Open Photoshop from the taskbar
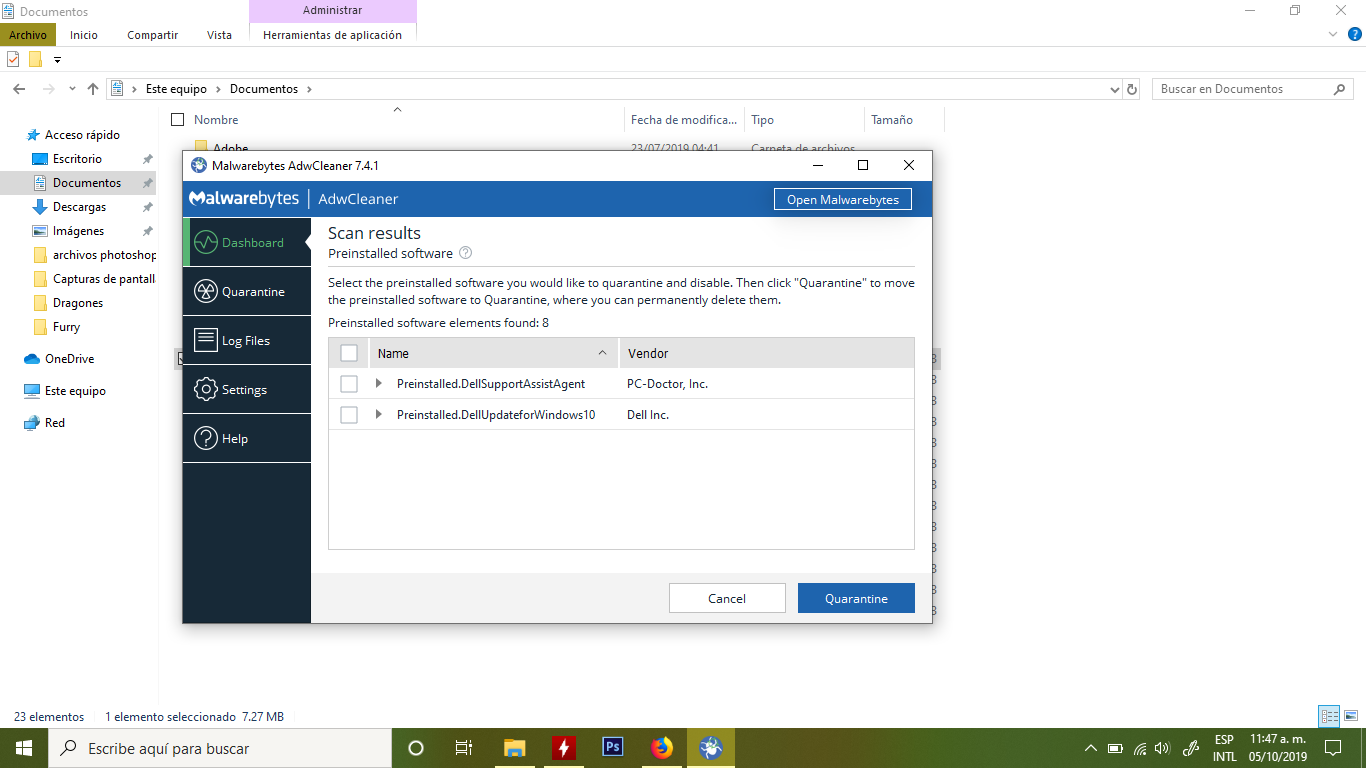 click(613, 748)
